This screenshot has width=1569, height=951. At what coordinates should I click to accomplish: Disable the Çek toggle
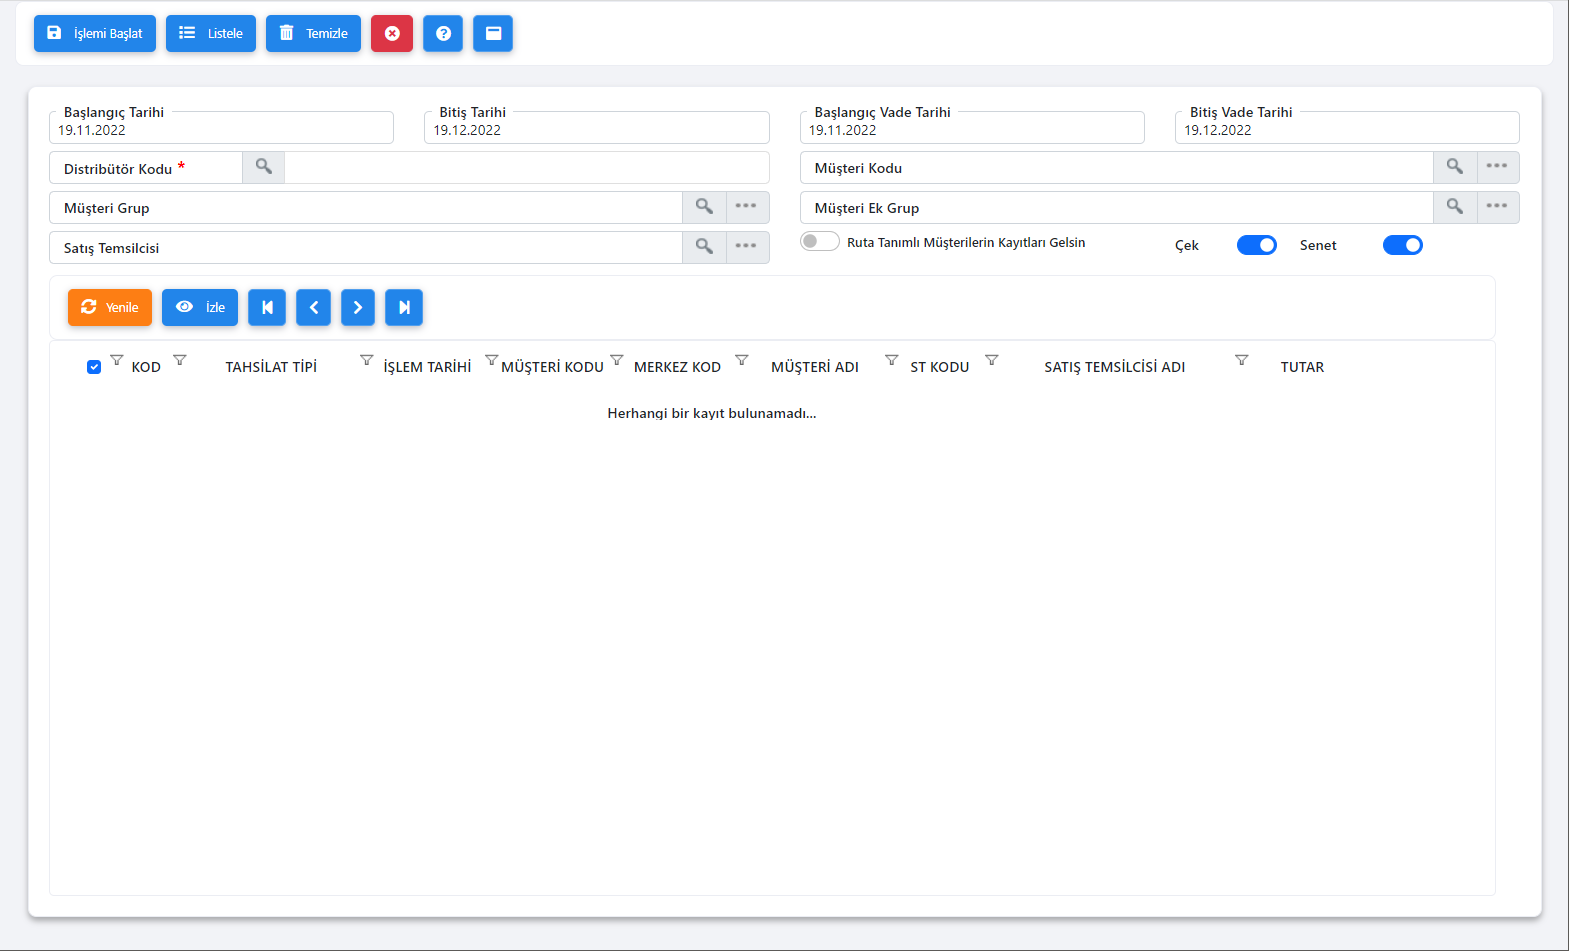coord(1256,245)
